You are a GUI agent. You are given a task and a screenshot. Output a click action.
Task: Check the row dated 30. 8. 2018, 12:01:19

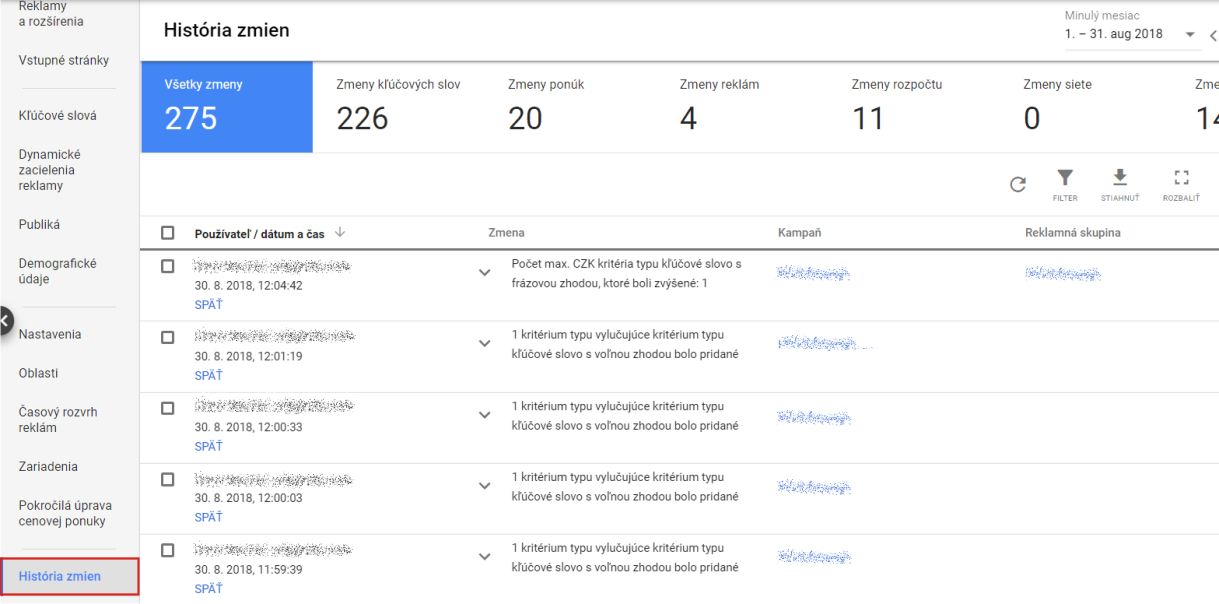pyautogui.click(x=168, y=337)
